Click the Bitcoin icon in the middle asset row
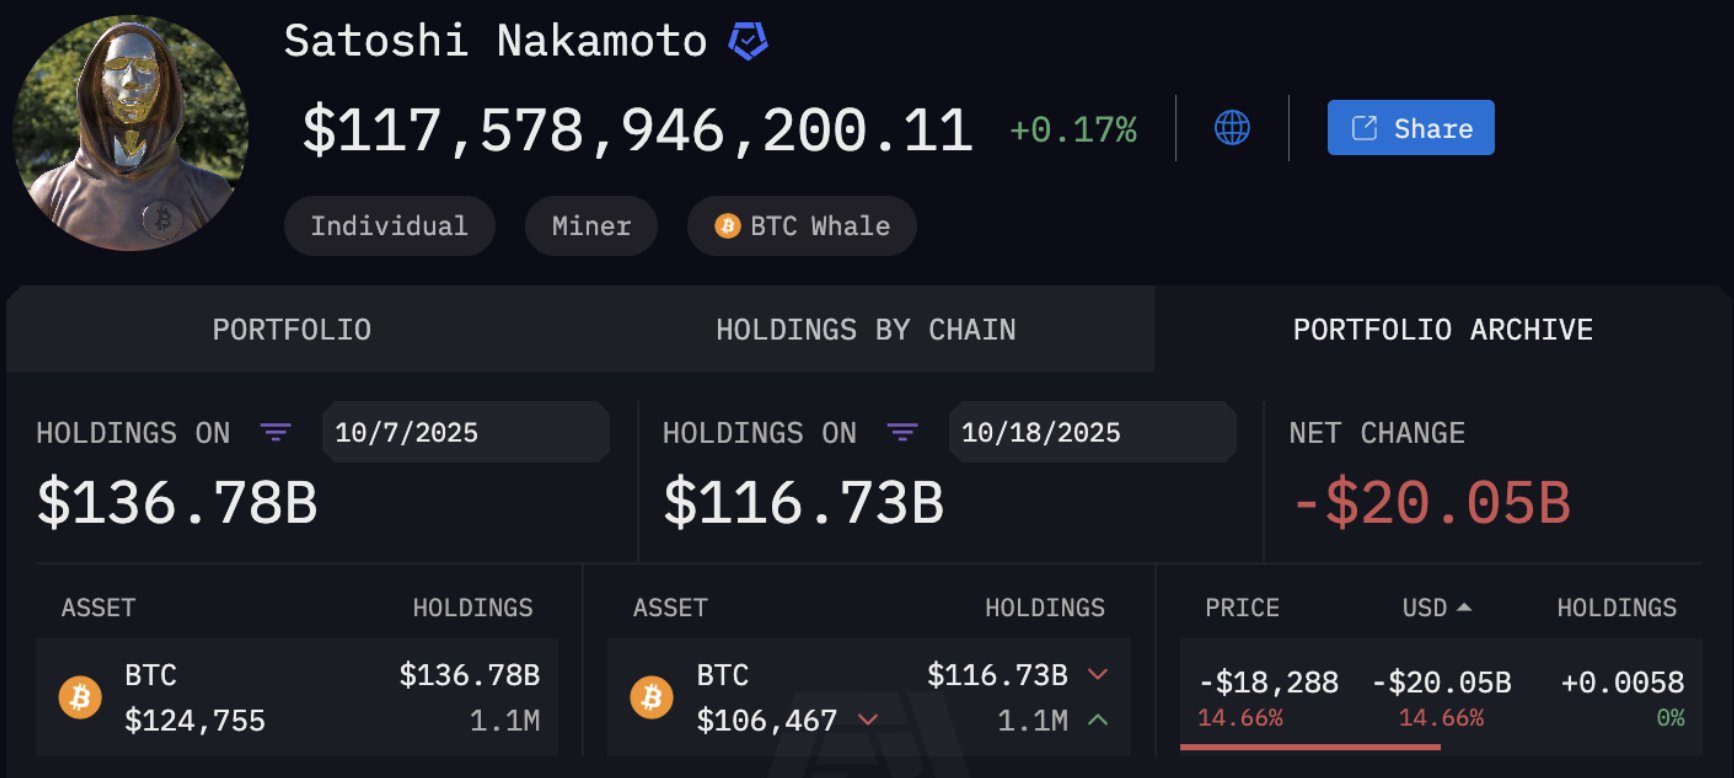 point(652,697)
